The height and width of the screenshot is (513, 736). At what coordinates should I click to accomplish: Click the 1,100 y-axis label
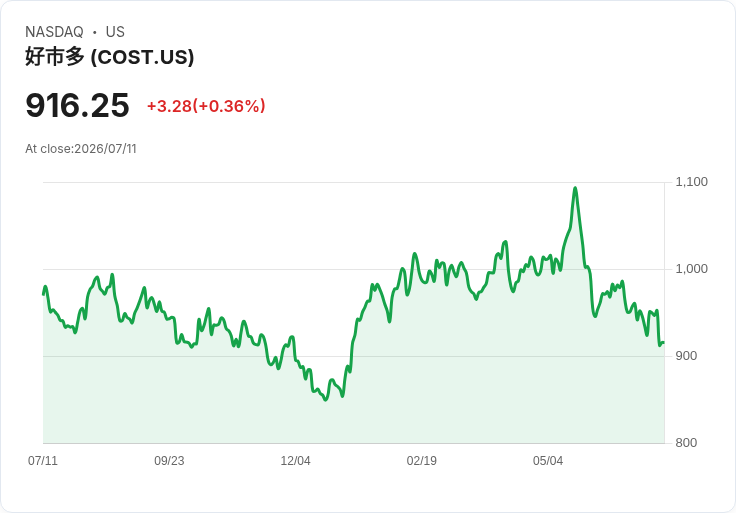point(691,182)
